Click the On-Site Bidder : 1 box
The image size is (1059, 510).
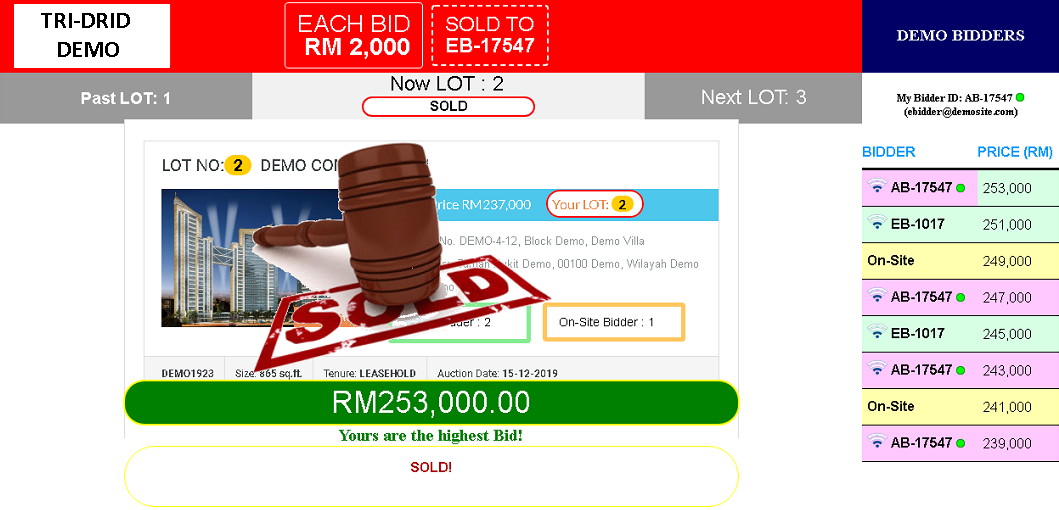(614, 322)
